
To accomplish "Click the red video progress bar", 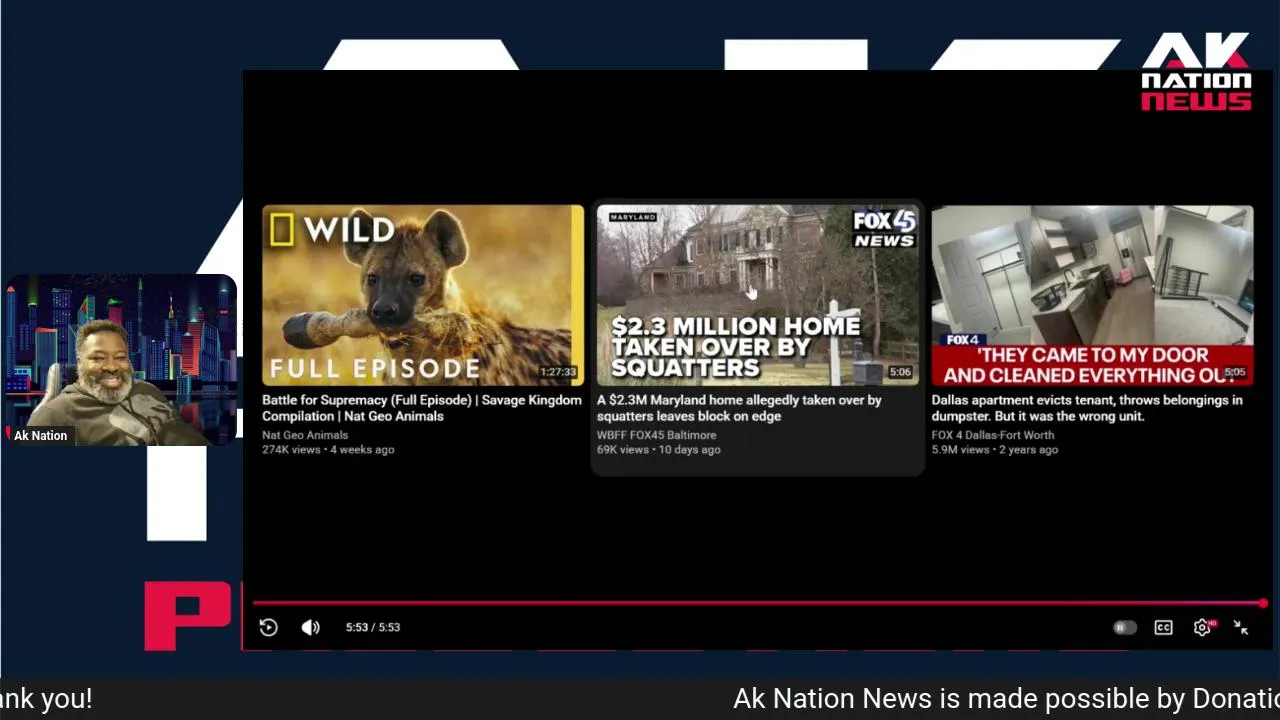I will 757,603.
